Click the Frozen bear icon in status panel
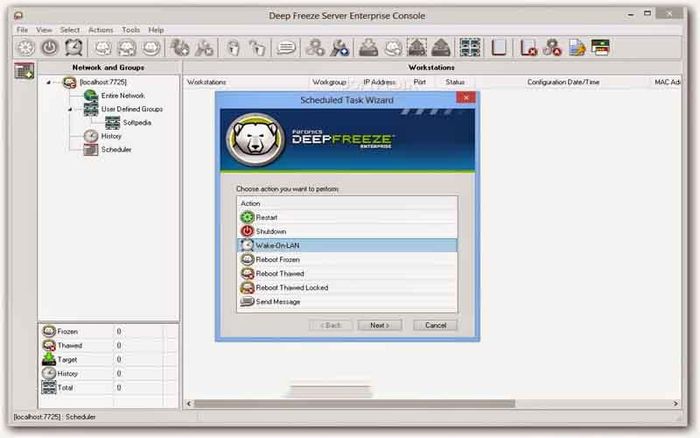 click(49, 331)
